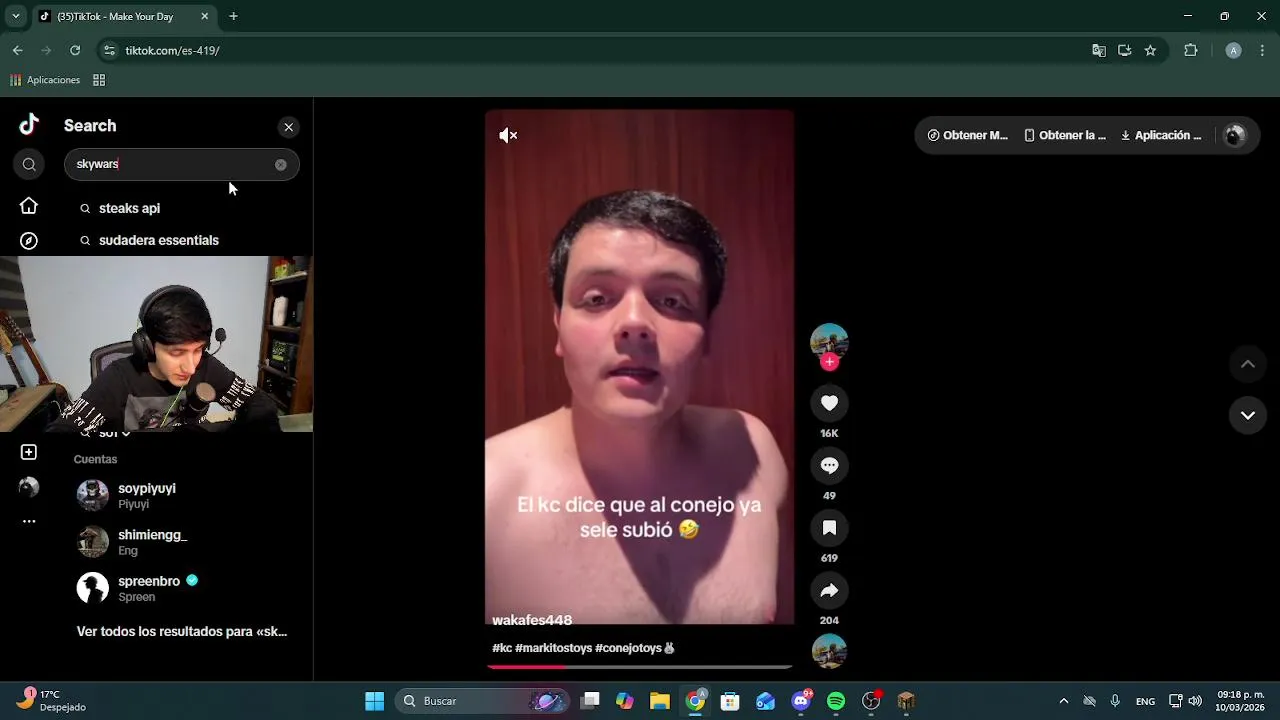Click the address bar URL
This screenshot has width=1280, height=720.
tap(172, 50)
